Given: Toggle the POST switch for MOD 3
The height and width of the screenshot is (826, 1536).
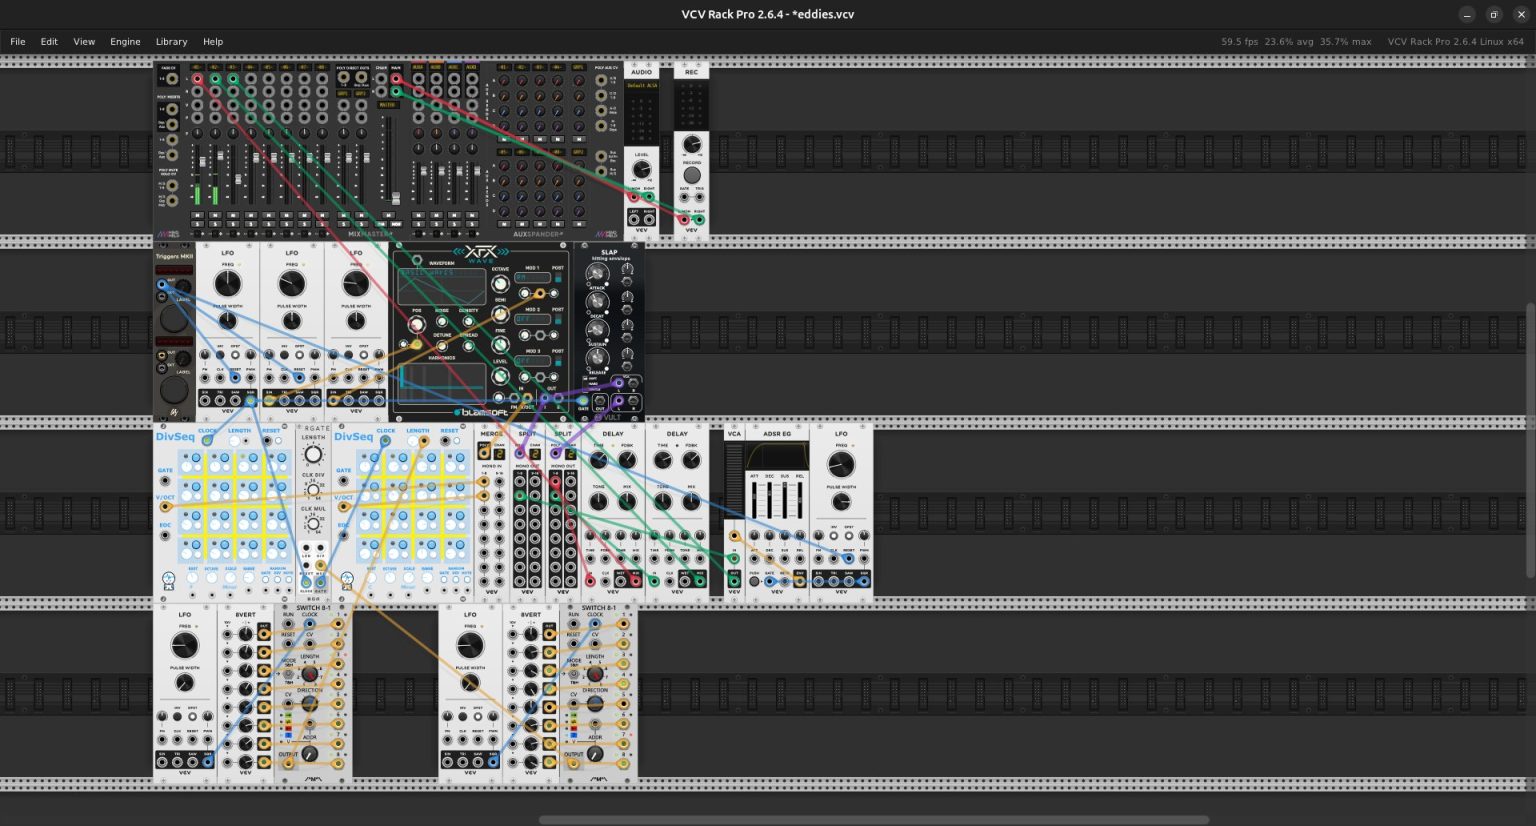Looking at the screenshot, I should tap(558, 362).
